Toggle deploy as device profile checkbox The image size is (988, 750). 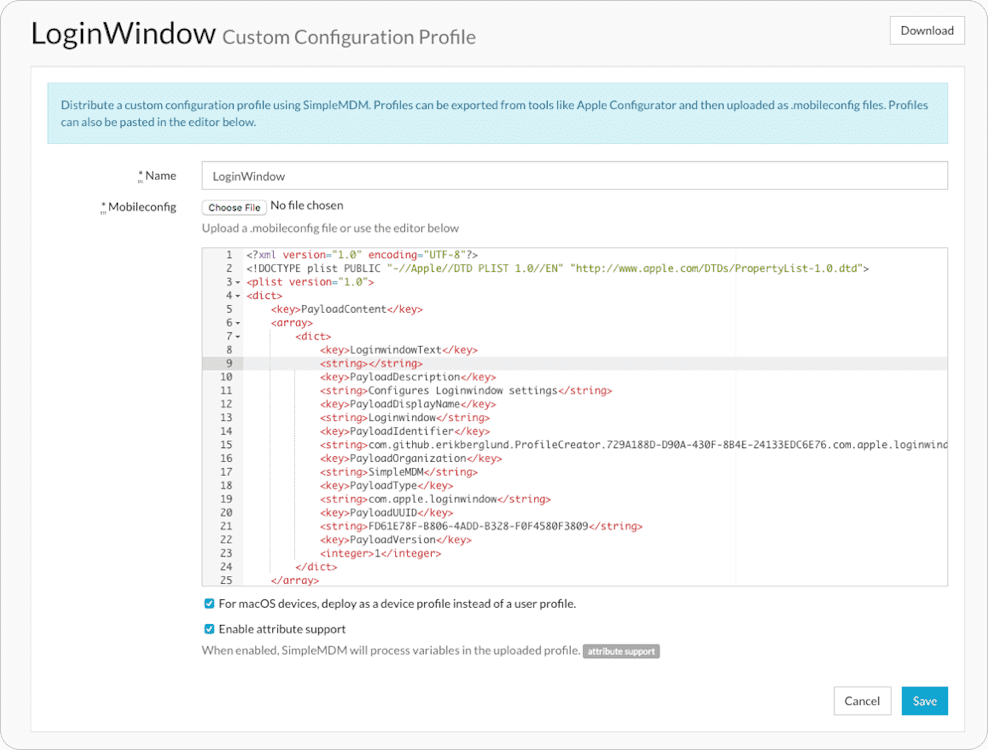pyautogui.click(x=209, y=604)
